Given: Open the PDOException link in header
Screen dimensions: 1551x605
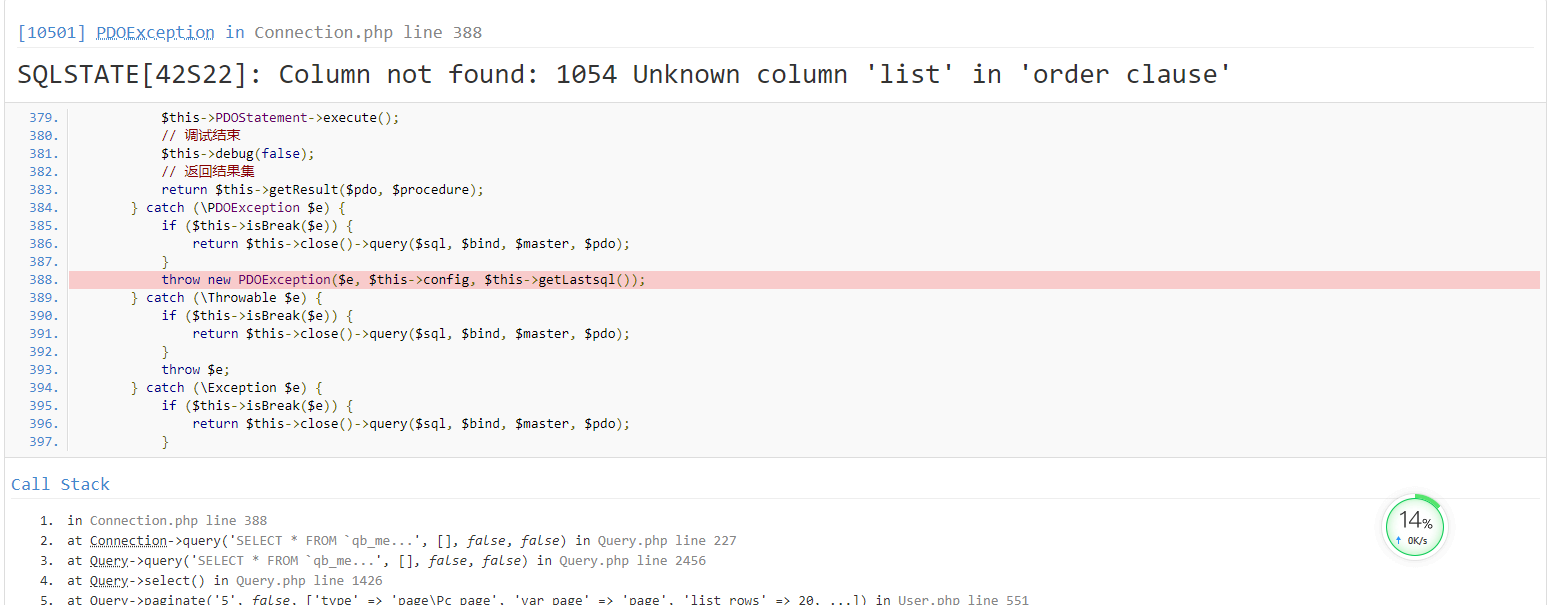Looking at the screenshot, I should coord(155,32).
